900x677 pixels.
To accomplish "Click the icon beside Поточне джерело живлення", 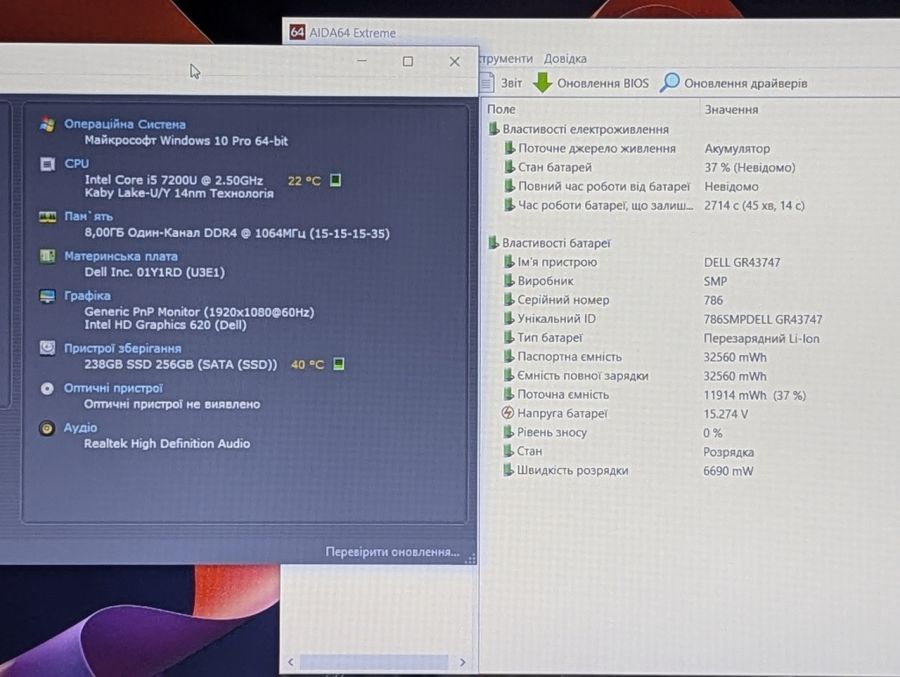I will [509, 148].
